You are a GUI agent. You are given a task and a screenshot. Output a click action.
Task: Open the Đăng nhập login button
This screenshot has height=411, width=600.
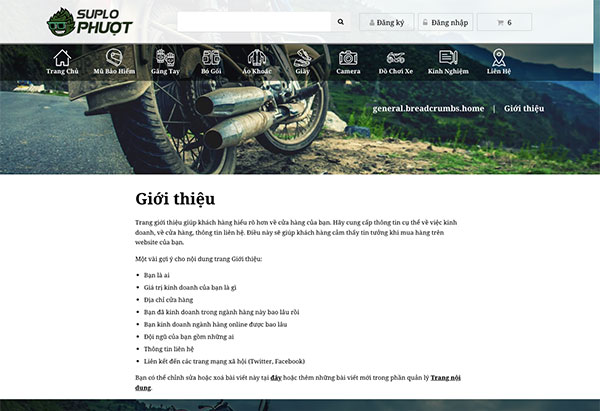[x=445, y=22]
